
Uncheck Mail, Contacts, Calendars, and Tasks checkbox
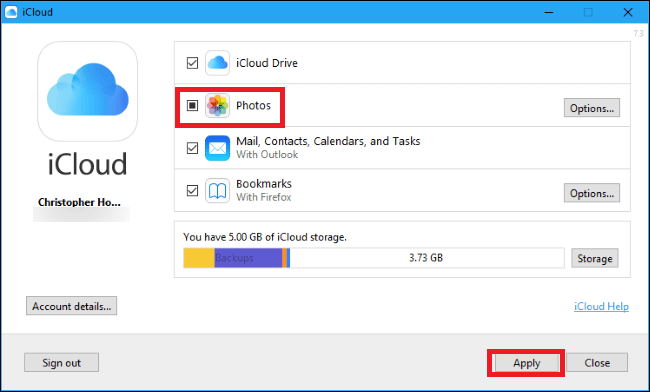[x=192, y=148]
